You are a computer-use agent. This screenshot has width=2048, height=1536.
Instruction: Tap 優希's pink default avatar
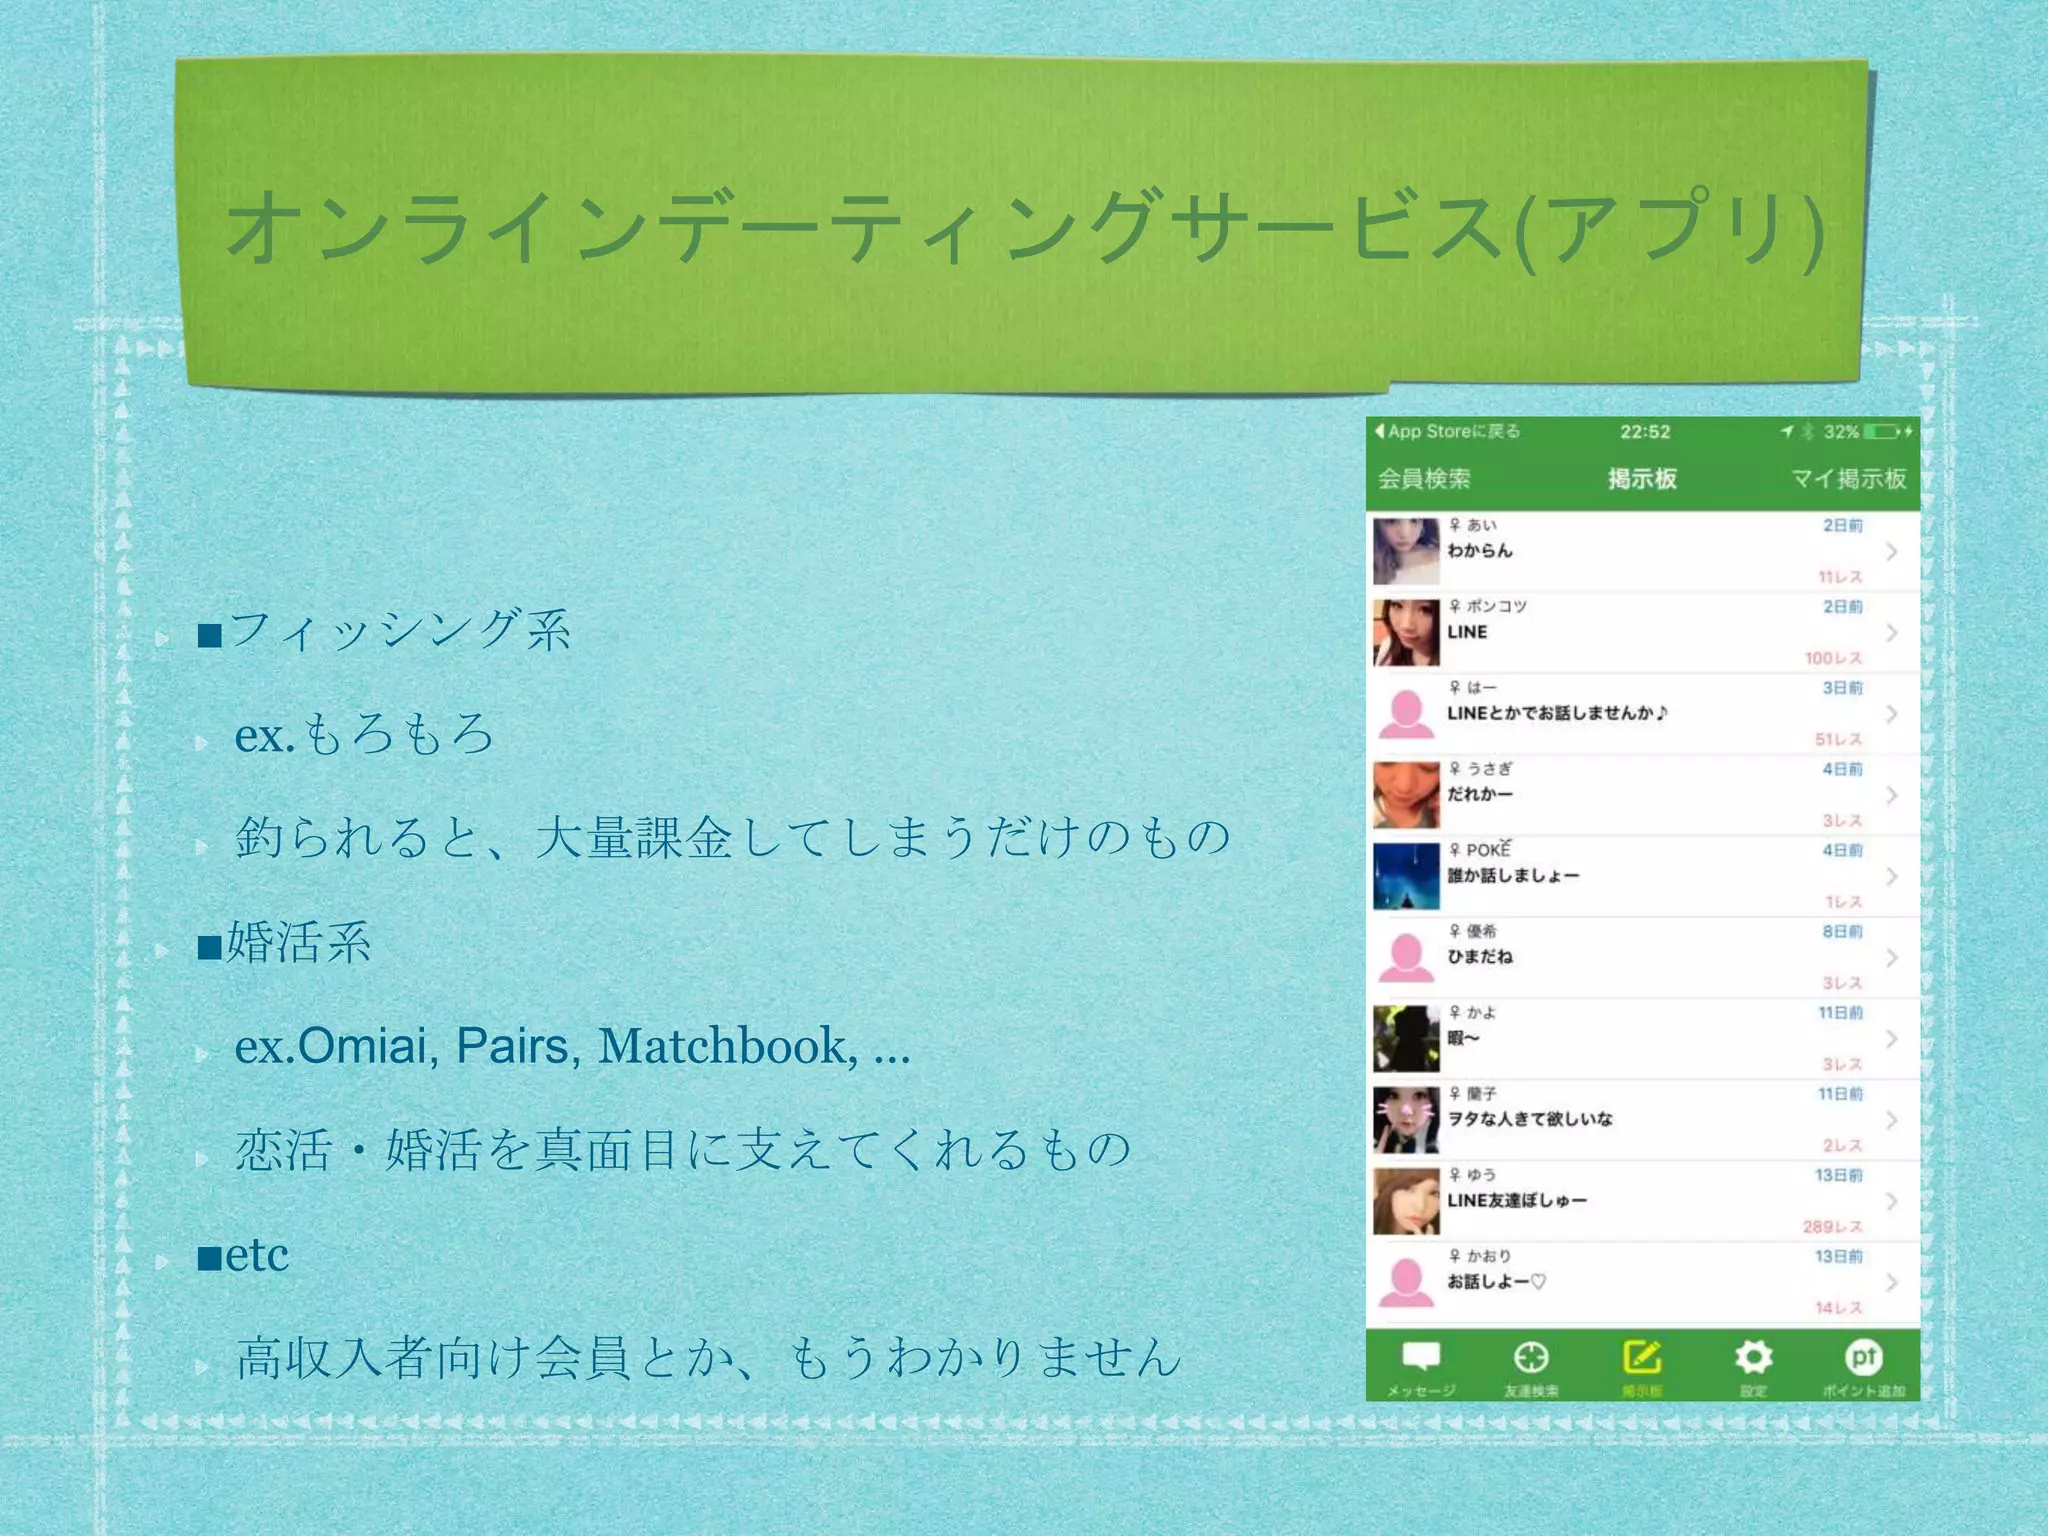1406,958
